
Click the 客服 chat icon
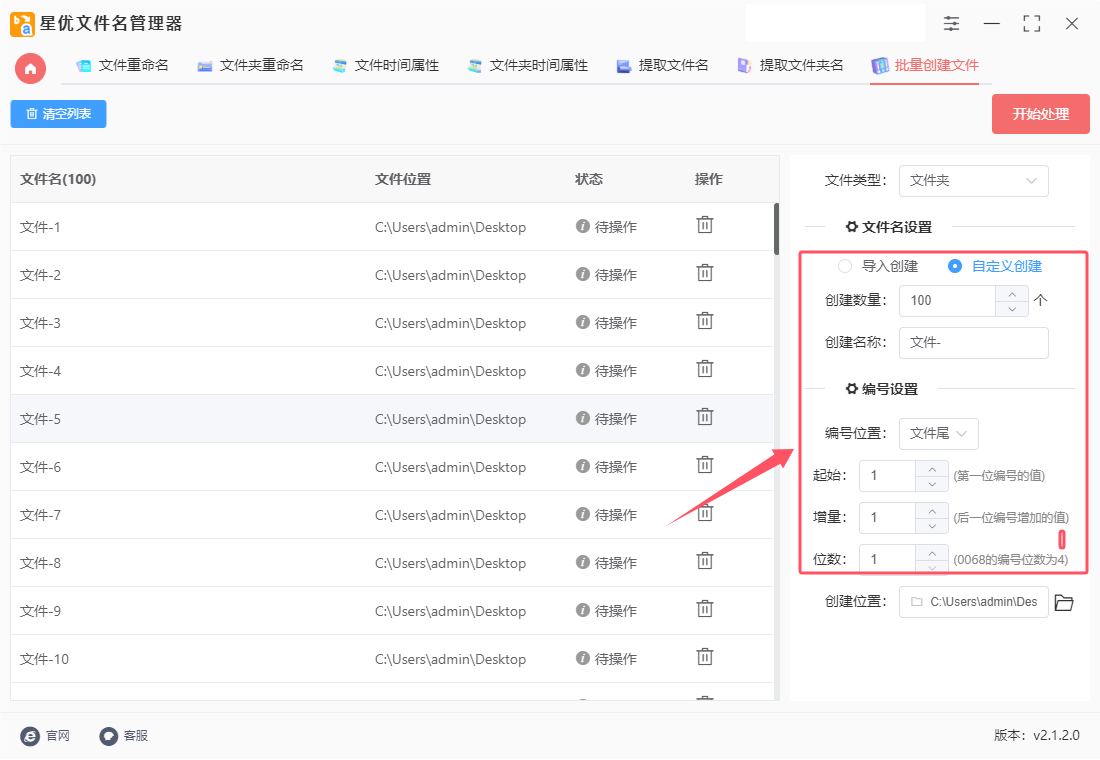[109, 735]
